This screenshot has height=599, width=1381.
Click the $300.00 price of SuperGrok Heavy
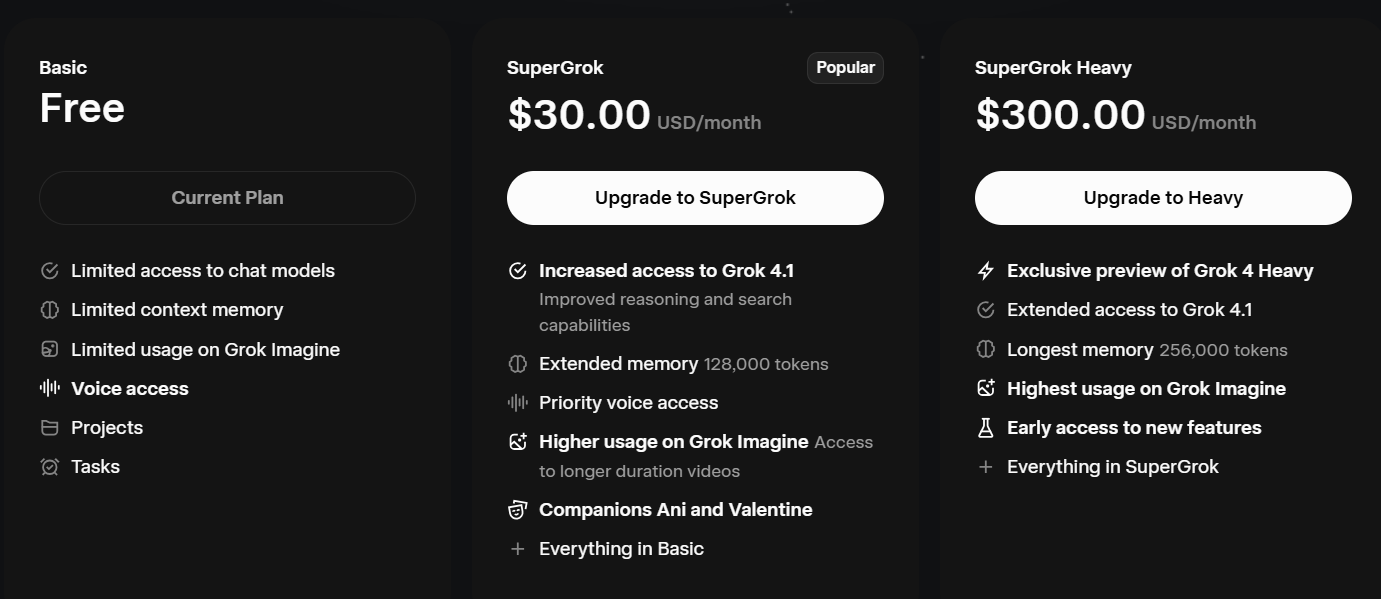coord(1060,115)
